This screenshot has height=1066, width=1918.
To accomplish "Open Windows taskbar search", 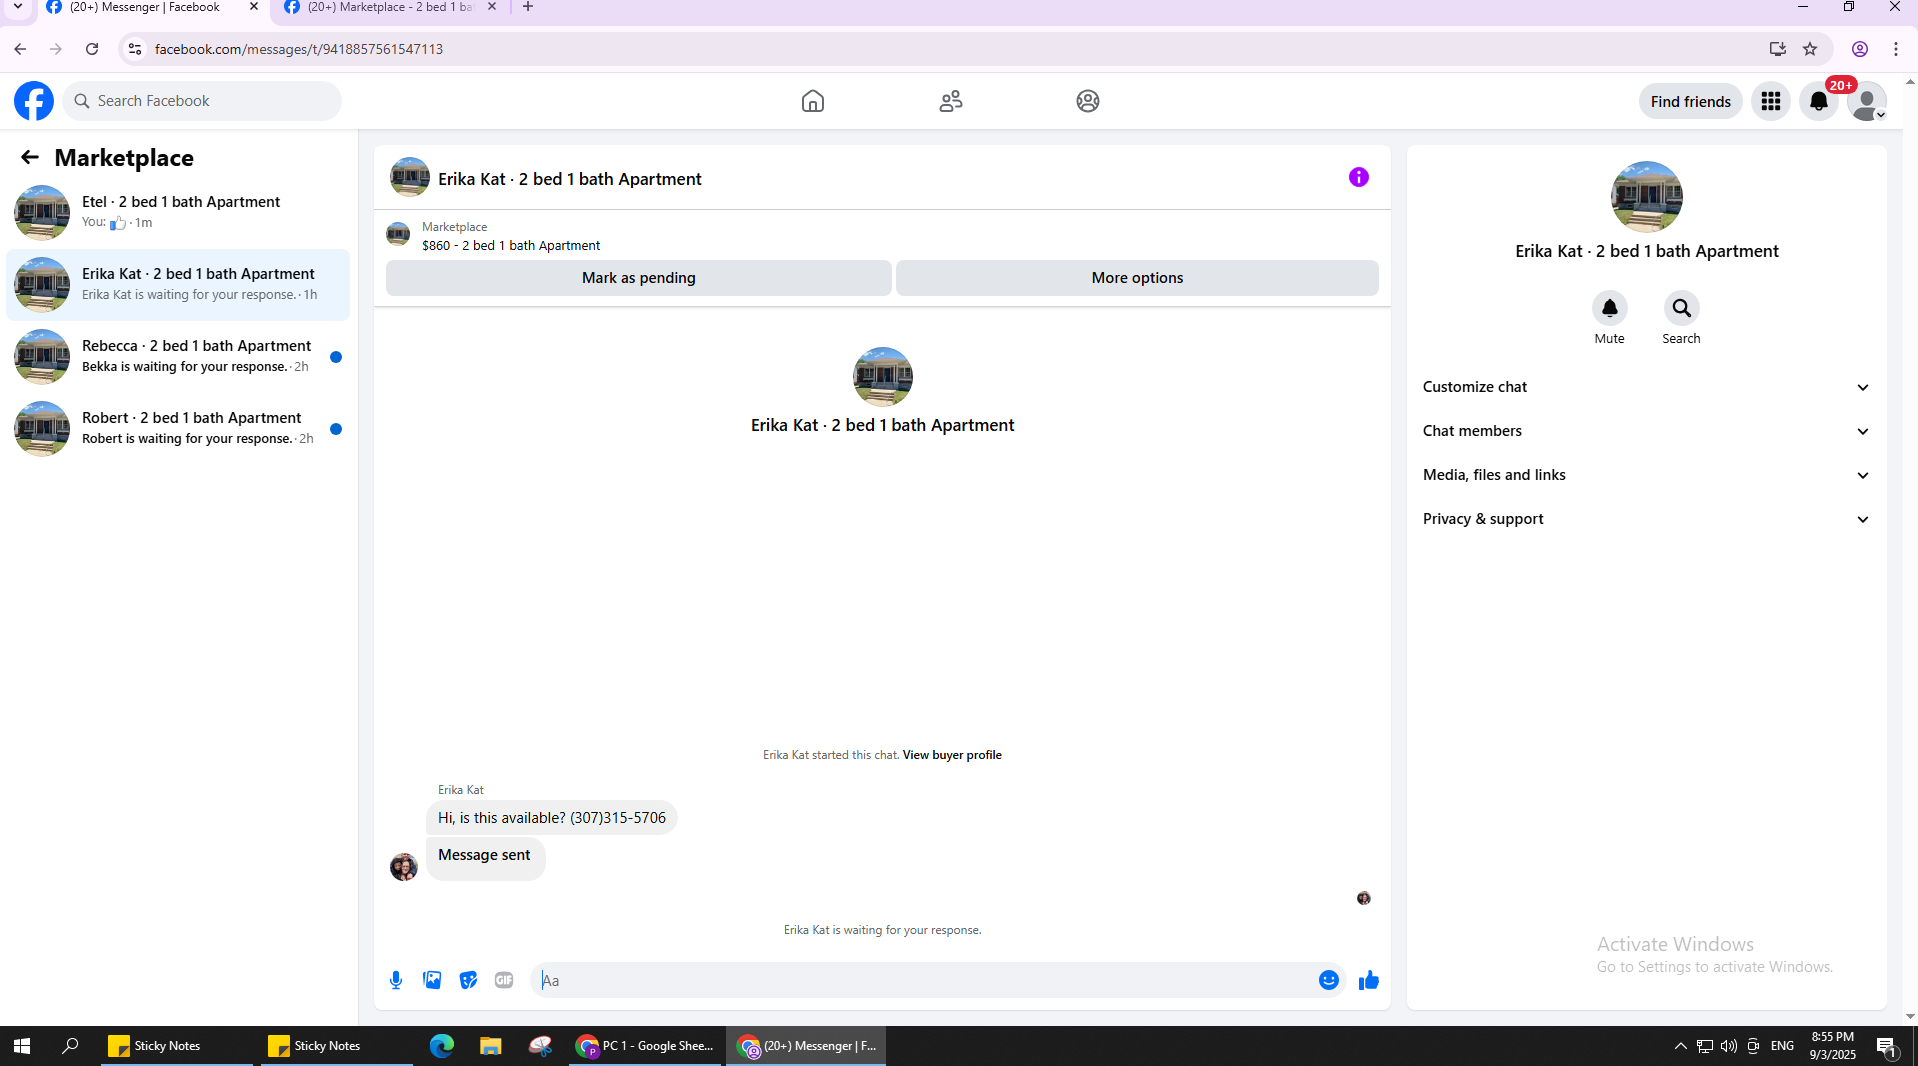I will (x=70, y=1046).
